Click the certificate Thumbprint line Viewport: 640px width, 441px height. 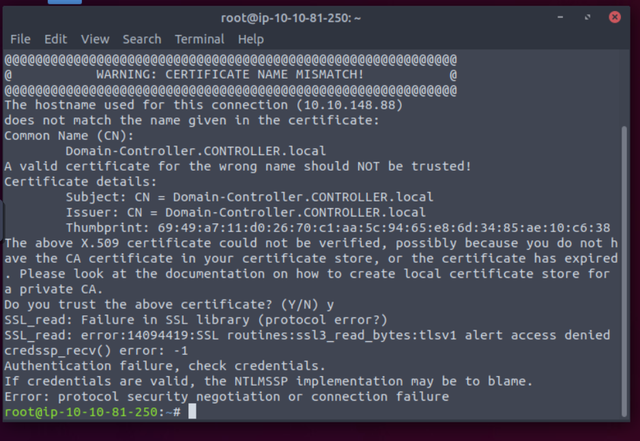point(338,228)
